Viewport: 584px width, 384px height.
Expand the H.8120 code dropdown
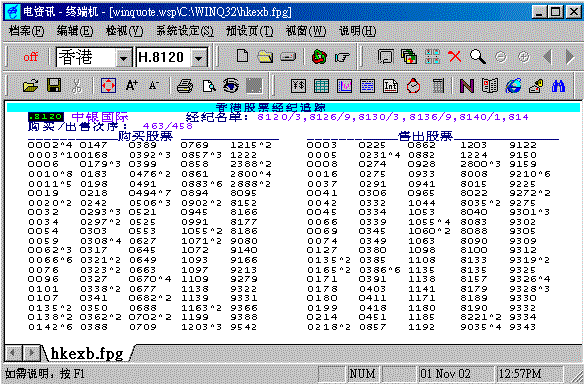[x=199, y=58]
